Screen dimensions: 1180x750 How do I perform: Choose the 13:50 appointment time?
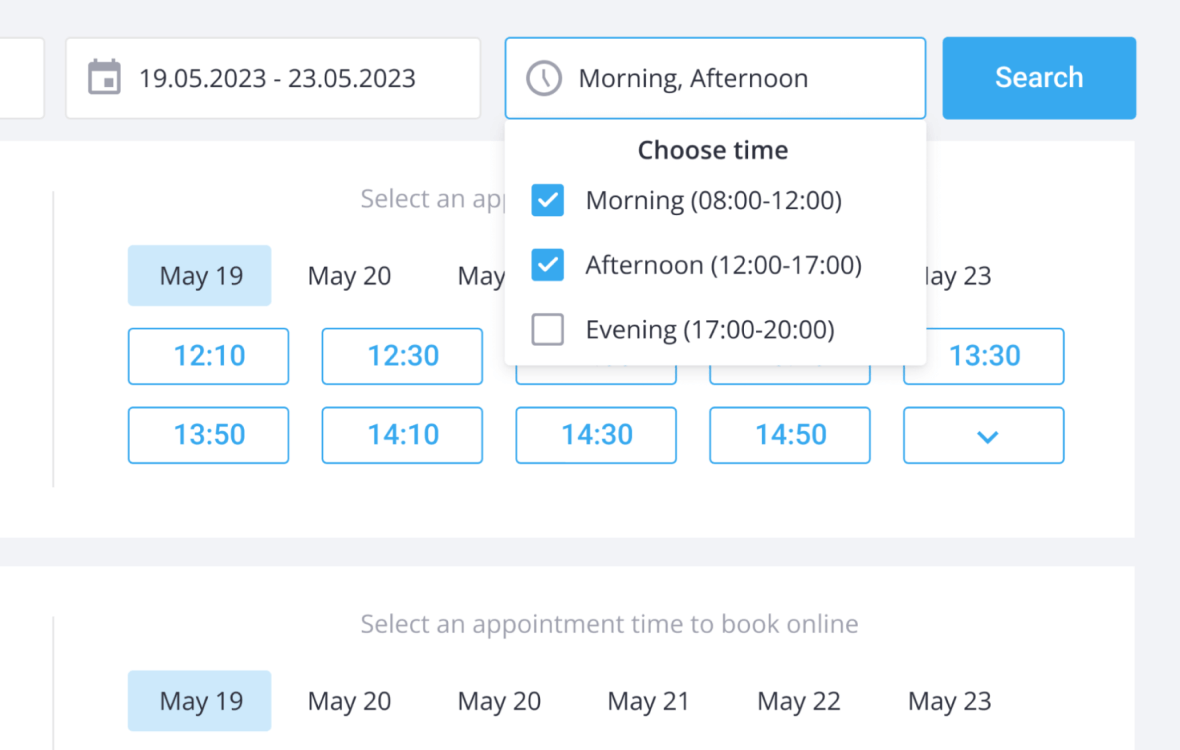208,436
